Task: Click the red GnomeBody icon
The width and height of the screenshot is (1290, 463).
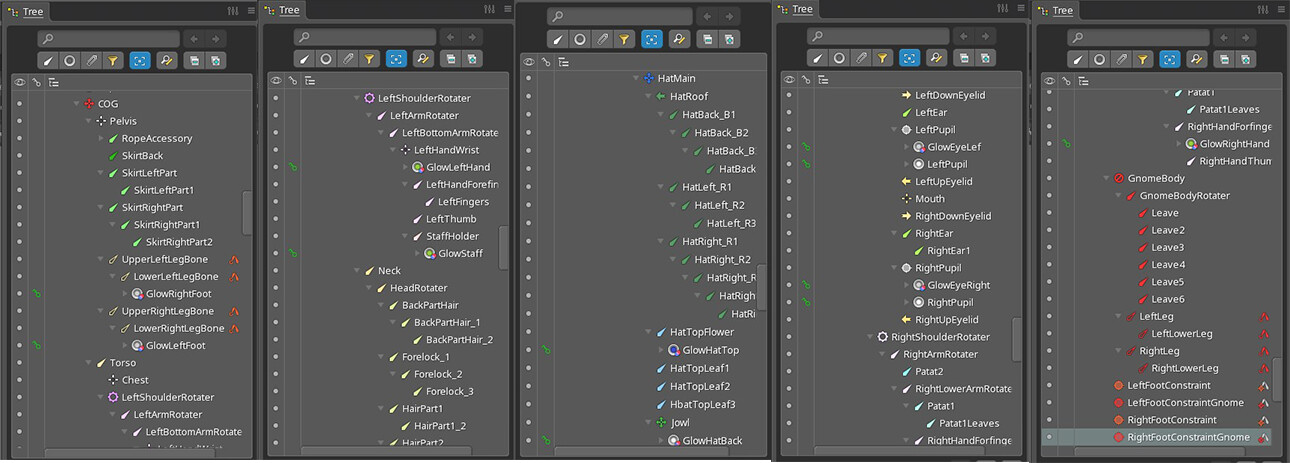Action: (x=1118, y=179)
